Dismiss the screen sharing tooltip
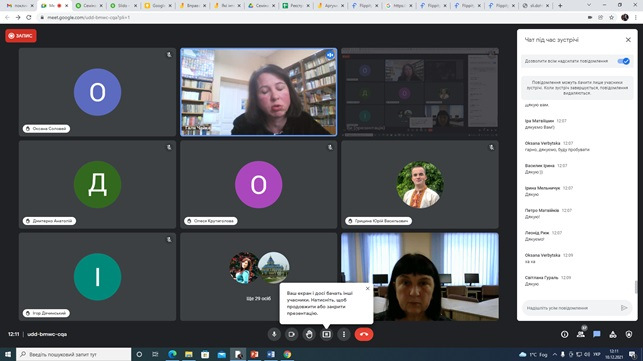Screen dimensions: 643x361 pos(367,288)
